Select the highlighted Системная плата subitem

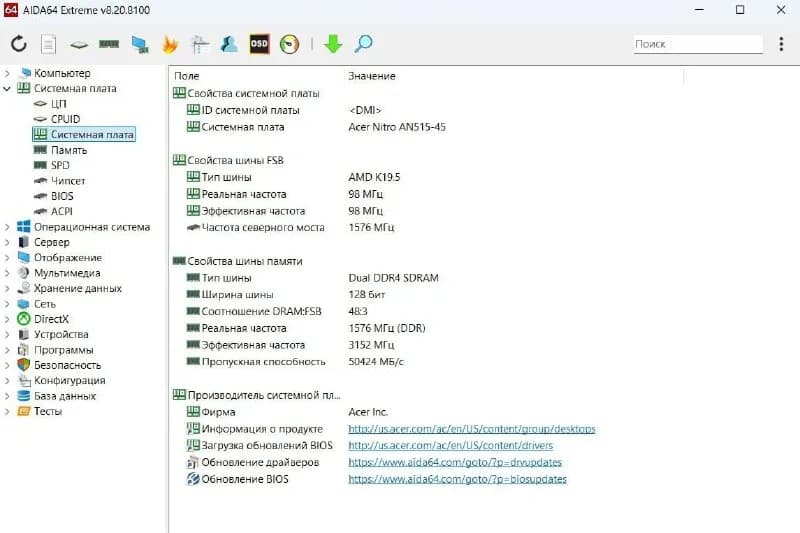click(x=84, y=135)
